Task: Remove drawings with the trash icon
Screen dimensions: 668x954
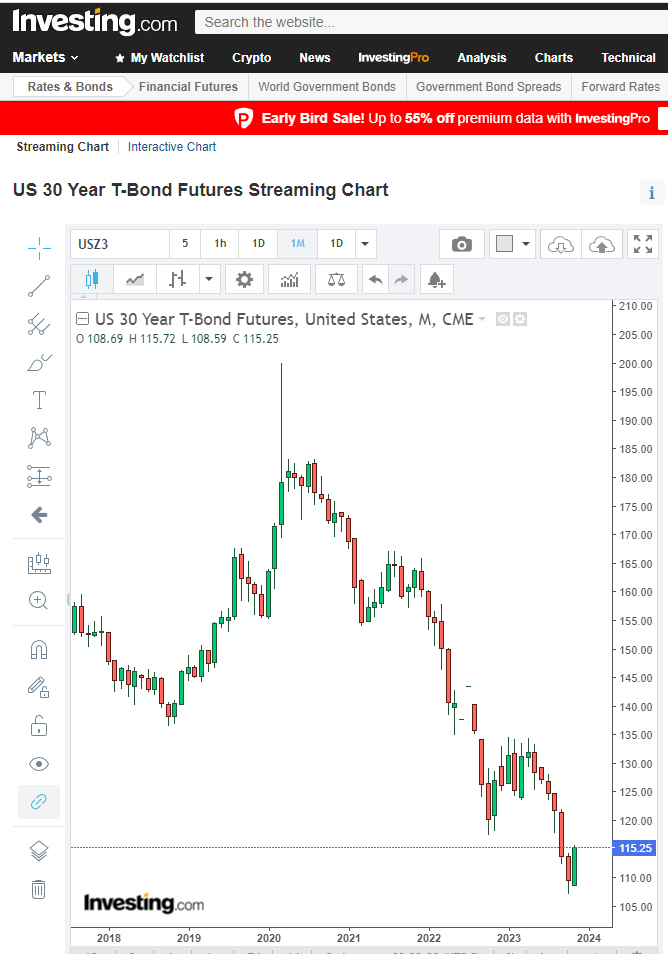Action: coord(39,889)
